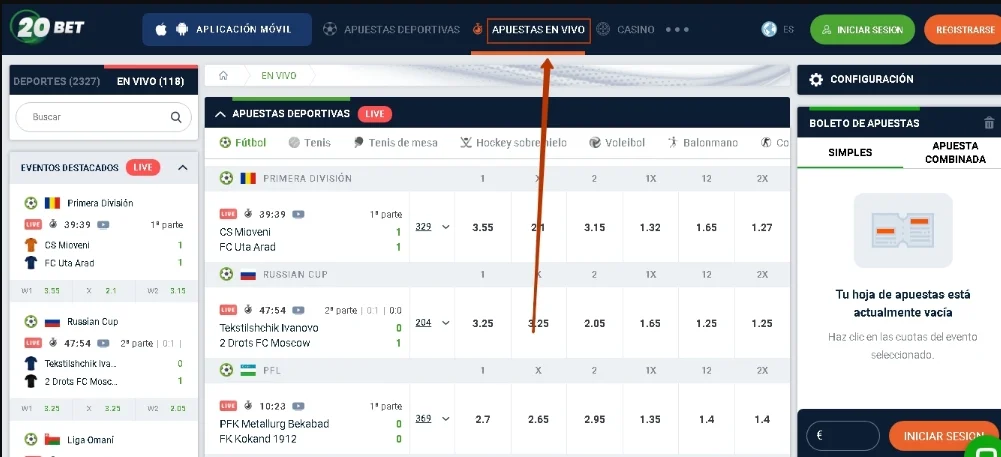Pick odds 2.05 for 2 Drots FC Moscow
This screenshot has width=1001, height=457.
[594, 323]
